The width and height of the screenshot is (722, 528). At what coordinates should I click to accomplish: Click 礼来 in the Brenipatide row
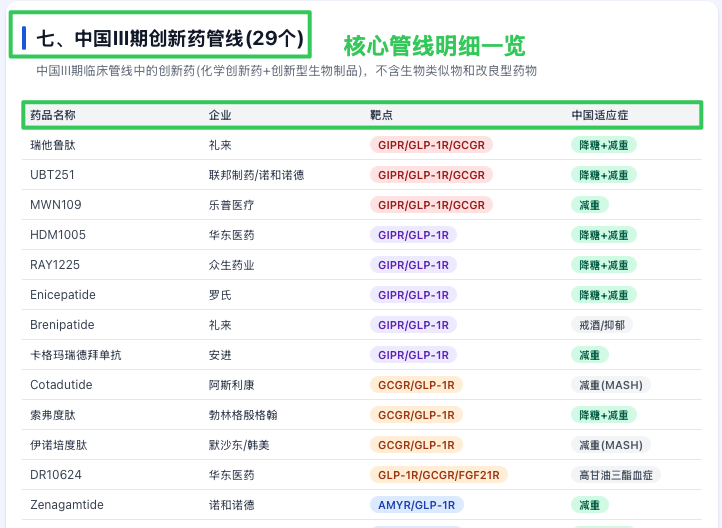[x=220, y=325]
